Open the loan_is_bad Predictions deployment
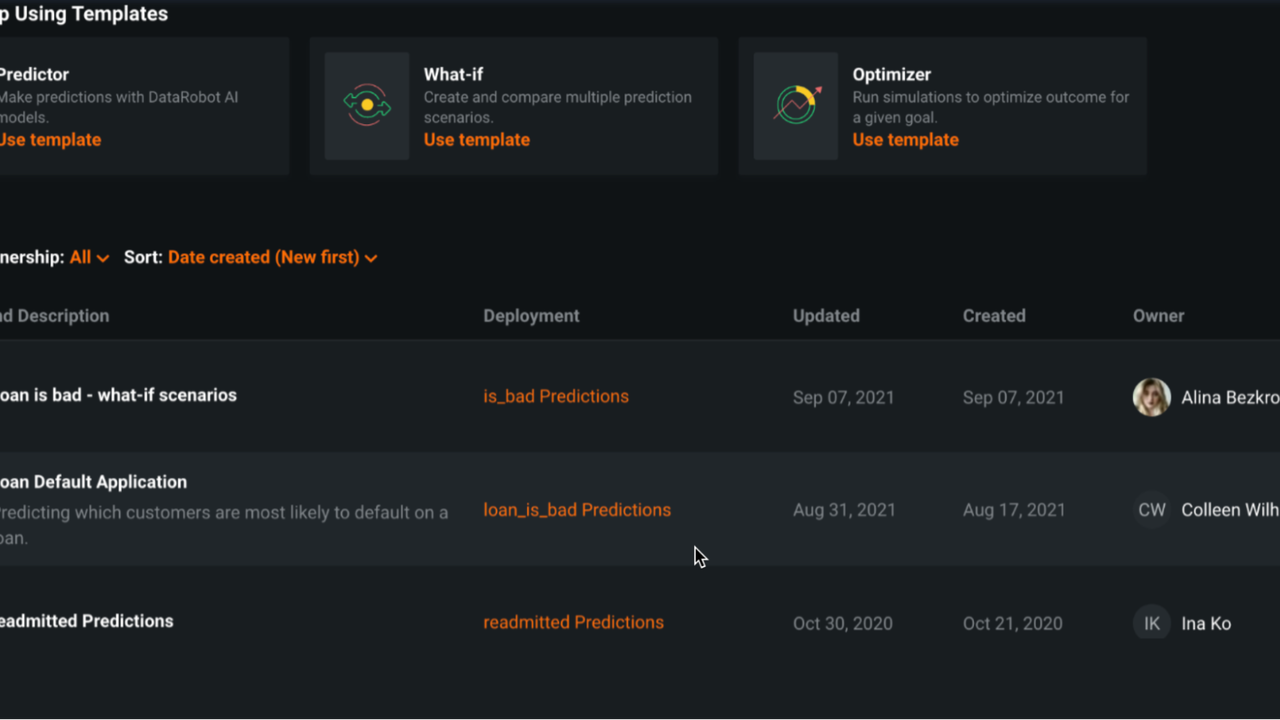Image resolution: width=1280 pixels, height=720 pixels. tap(577, 510)
